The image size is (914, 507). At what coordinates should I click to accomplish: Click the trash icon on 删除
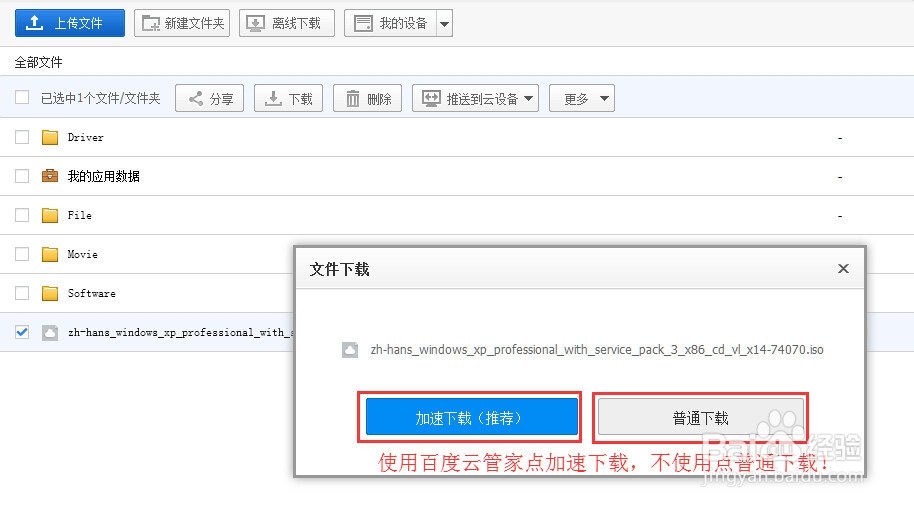[x=353, y=98]
